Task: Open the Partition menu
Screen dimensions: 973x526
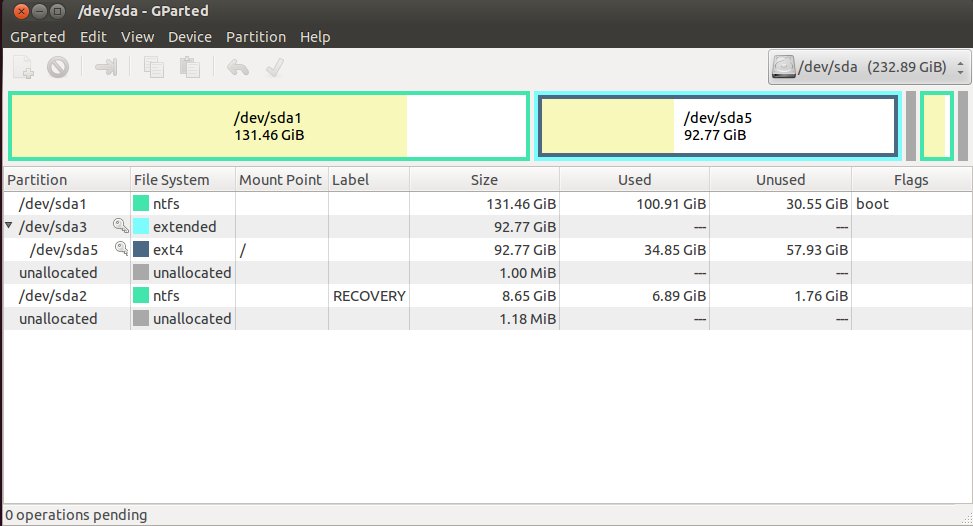Action: click(x=256, y=37)
